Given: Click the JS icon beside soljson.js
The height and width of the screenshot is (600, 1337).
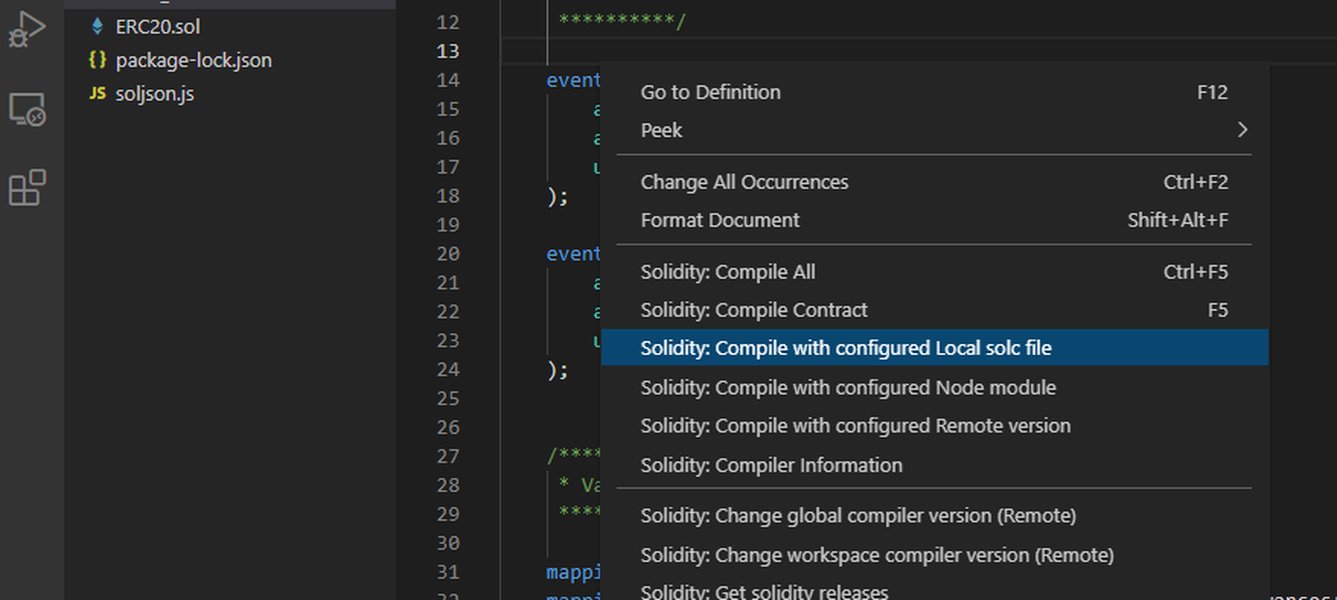Looking at the screenshot, I should coord(97,93).
